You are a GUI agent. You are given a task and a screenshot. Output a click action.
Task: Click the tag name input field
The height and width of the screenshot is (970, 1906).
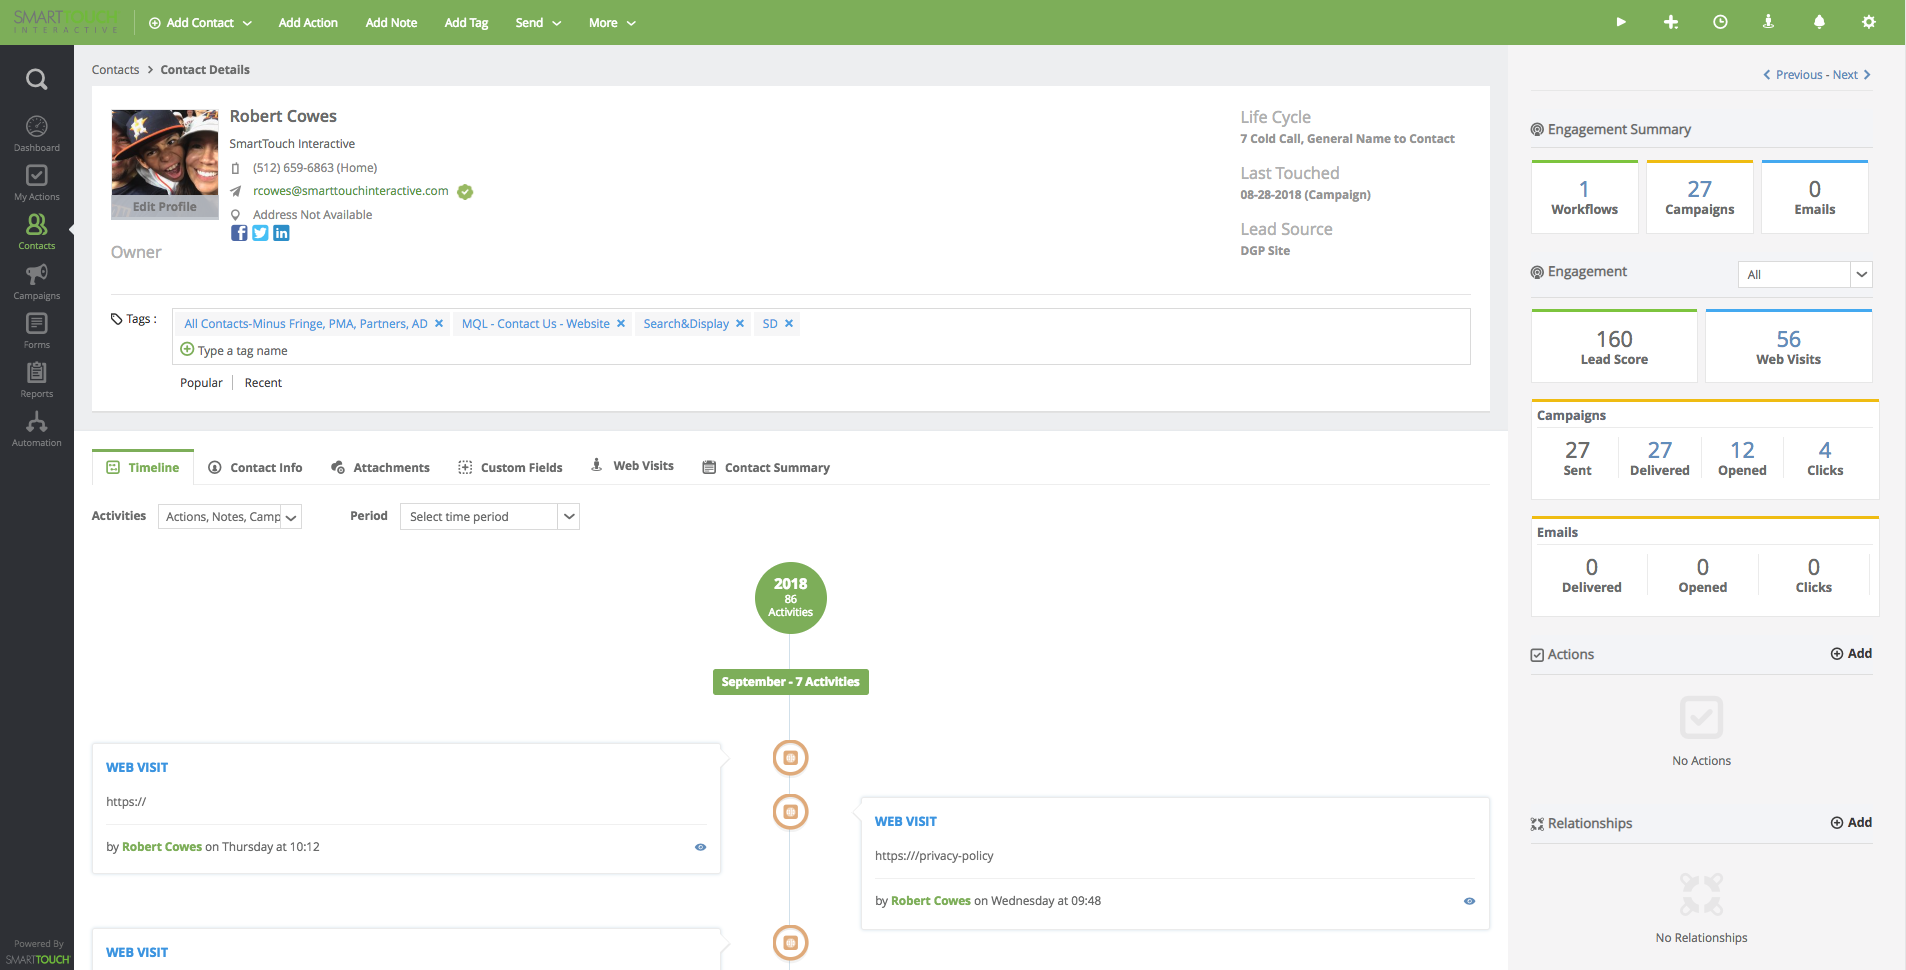(243, 351)
